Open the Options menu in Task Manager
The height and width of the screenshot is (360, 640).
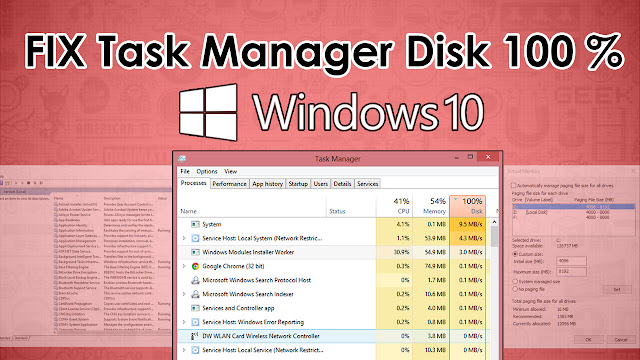click(207, 171)
